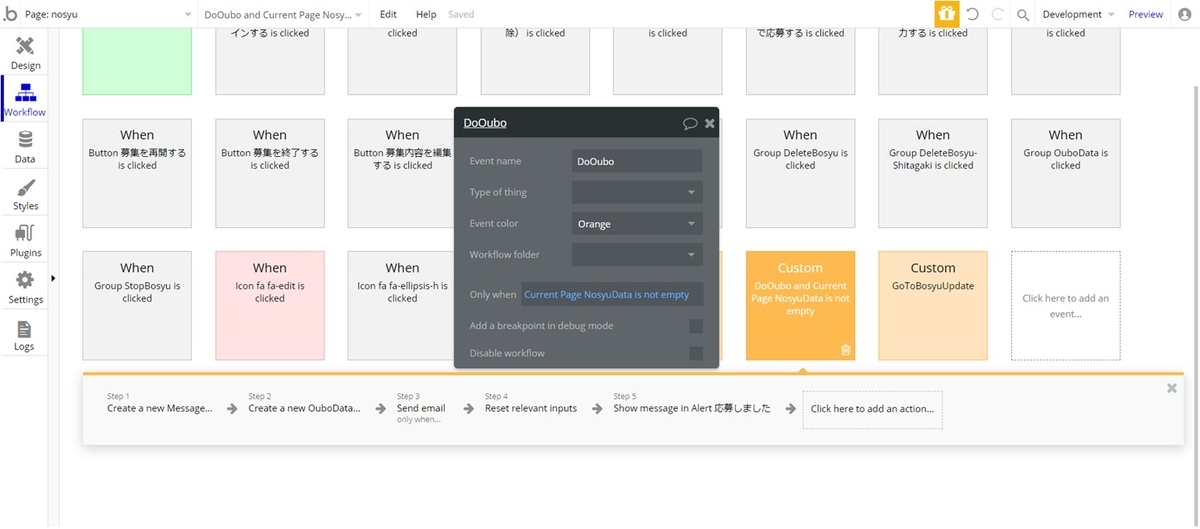The width and height of the screenshot is (1200, 529).
Task: Open comments on DoOubo event dialog
Action: 690,123
